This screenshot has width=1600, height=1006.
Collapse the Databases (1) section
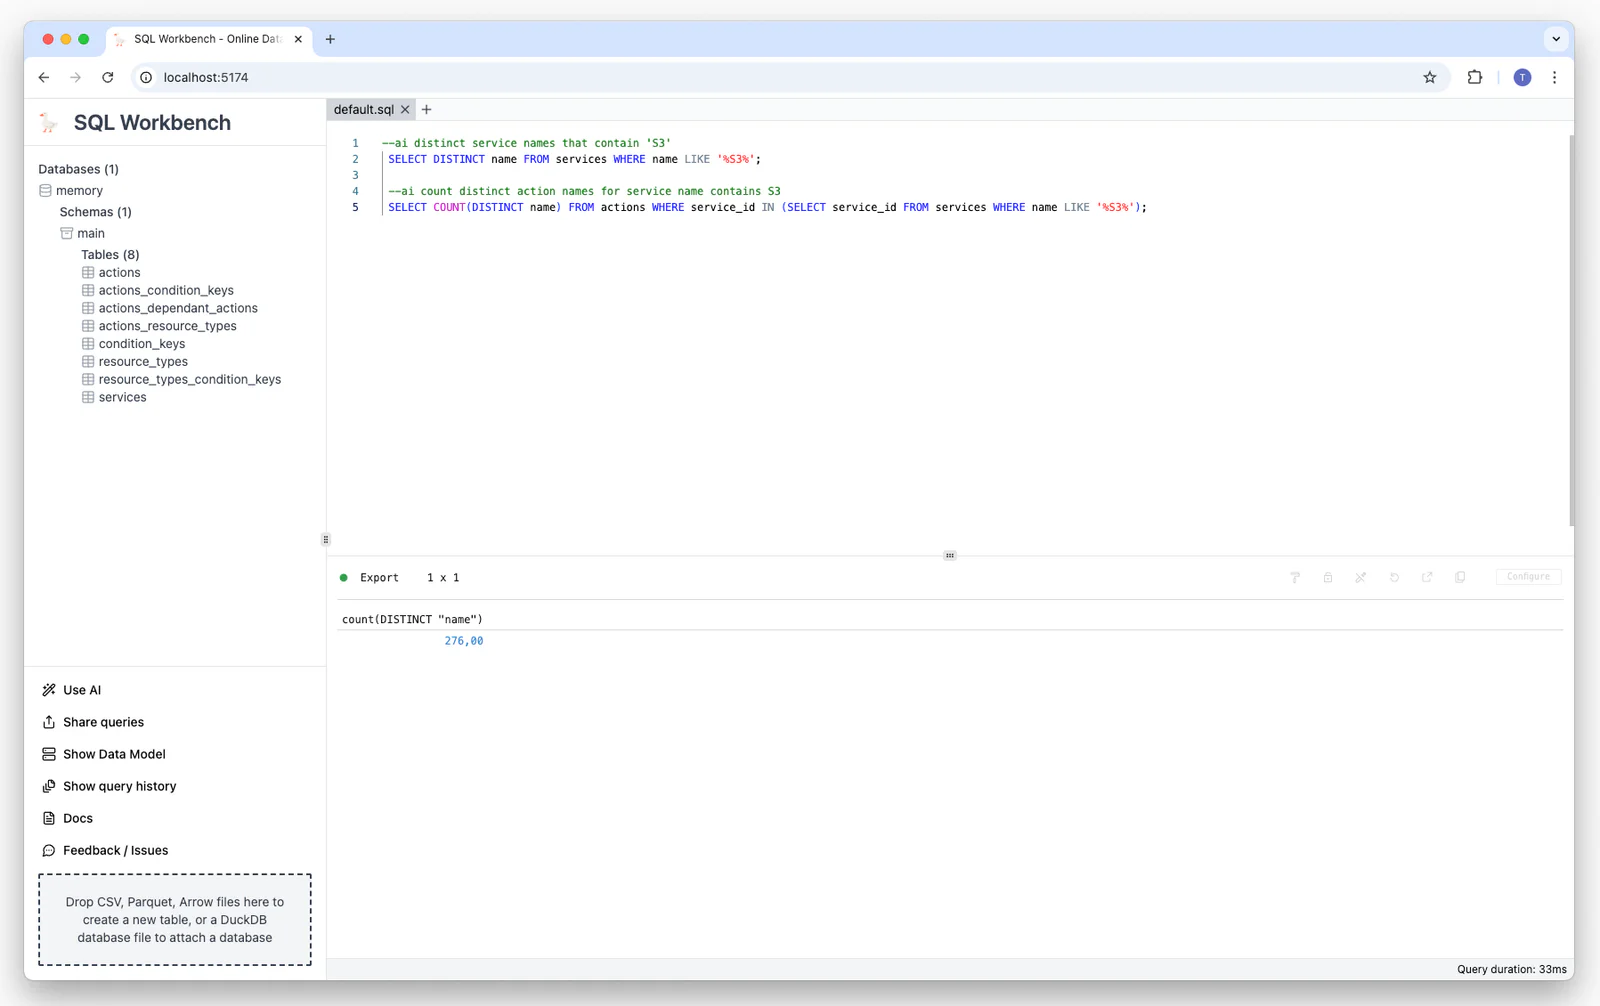pos(78,169)
